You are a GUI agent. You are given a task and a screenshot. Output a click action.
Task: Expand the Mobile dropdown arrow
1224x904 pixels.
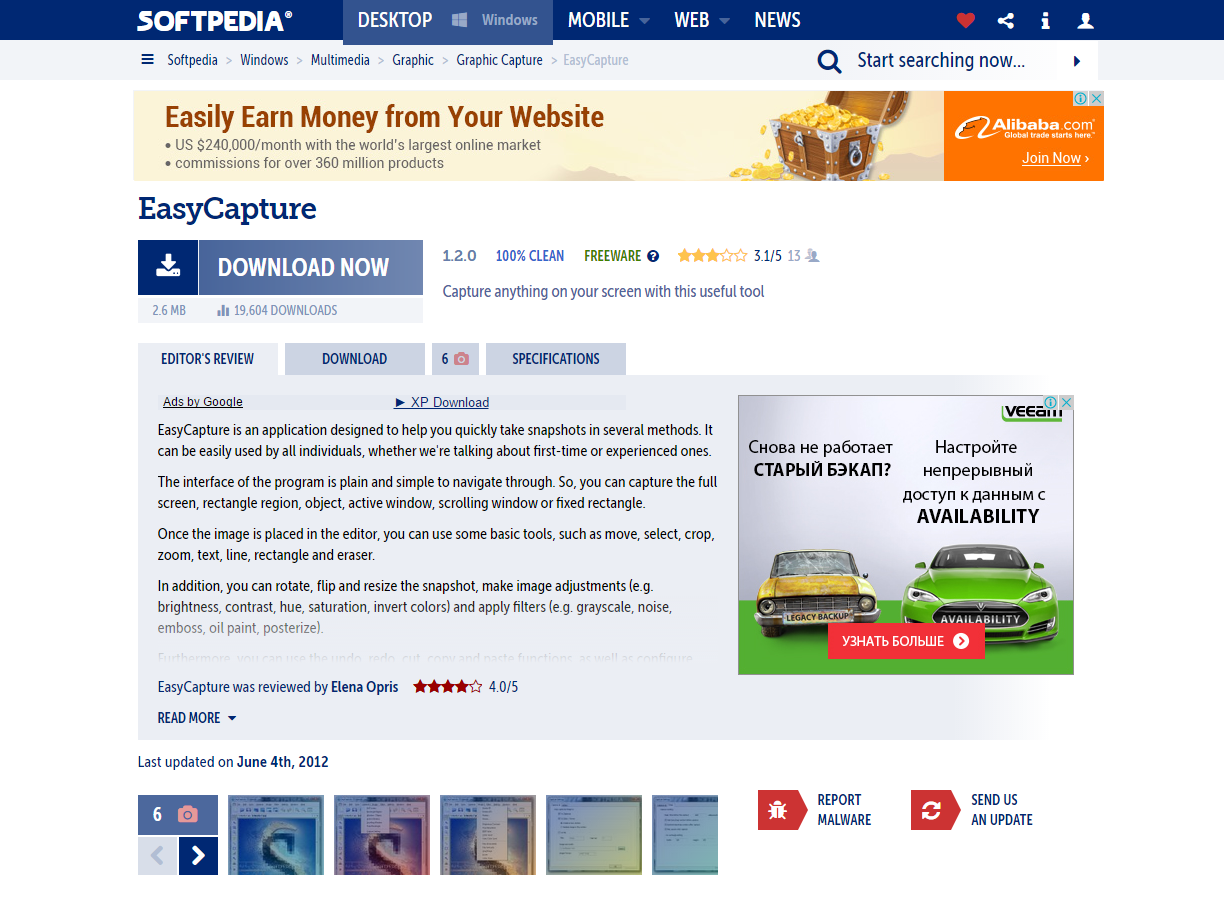pyautogui.click(x=644, y=21)
